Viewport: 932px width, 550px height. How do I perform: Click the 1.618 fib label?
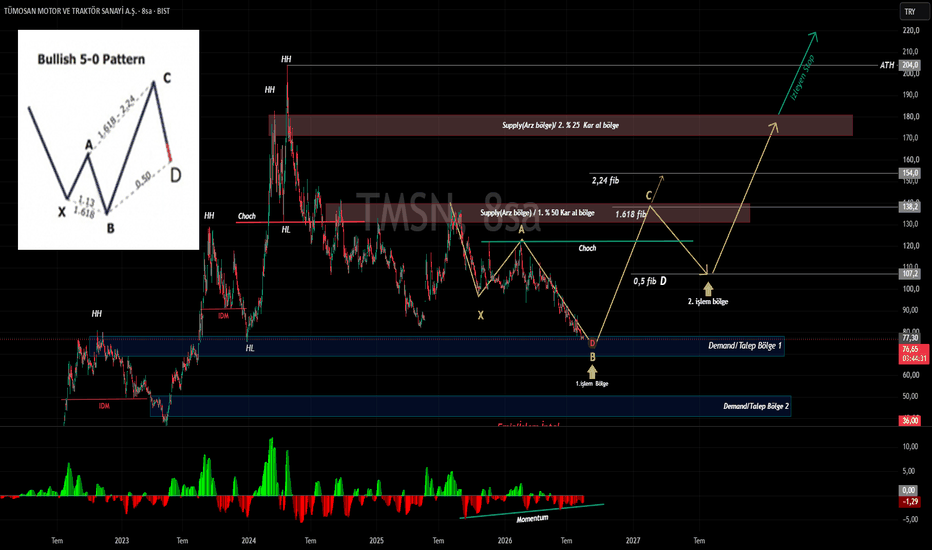[x=631, y=214]
